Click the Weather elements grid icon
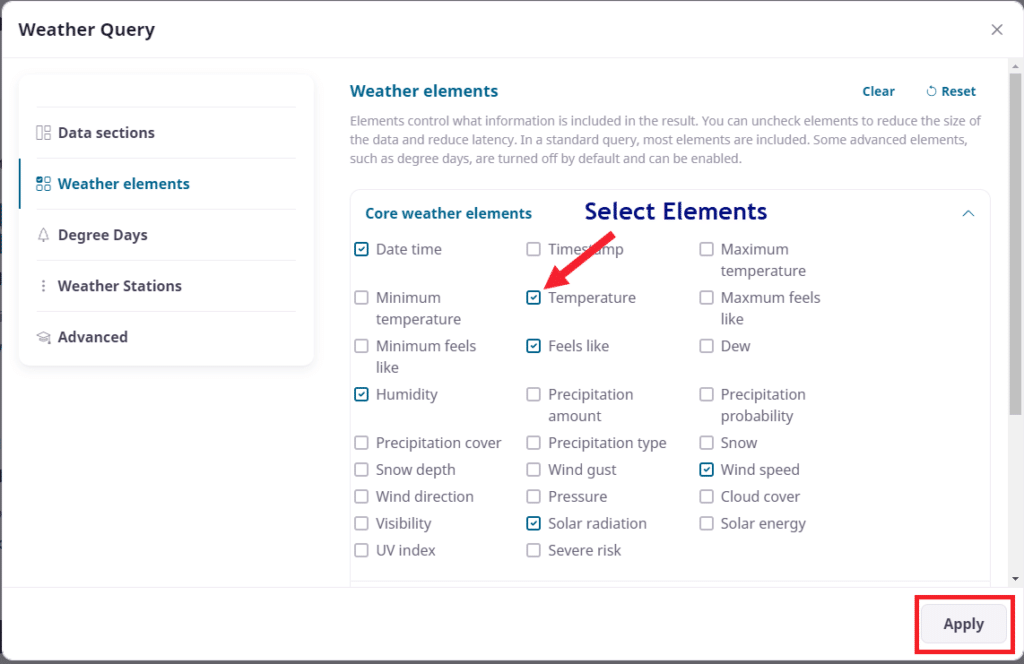This screenshot has width=1024, height=664. (44, 183)
